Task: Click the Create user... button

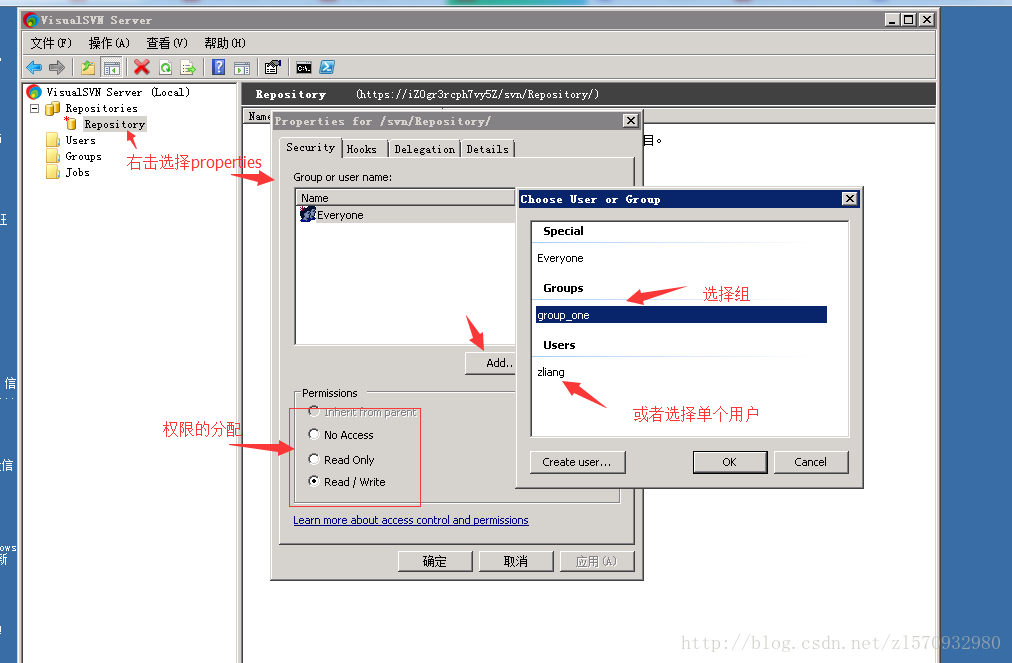Action: tap(578, 462)
